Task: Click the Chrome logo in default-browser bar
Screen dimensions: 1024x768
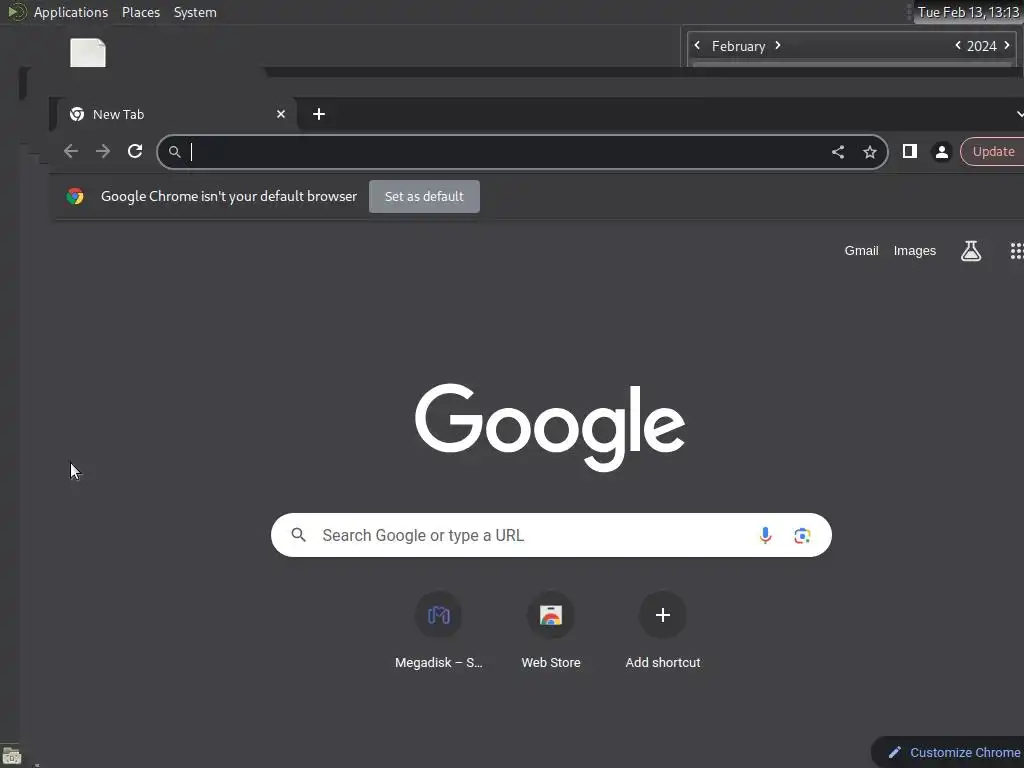Action: click(x=75, y=197)
